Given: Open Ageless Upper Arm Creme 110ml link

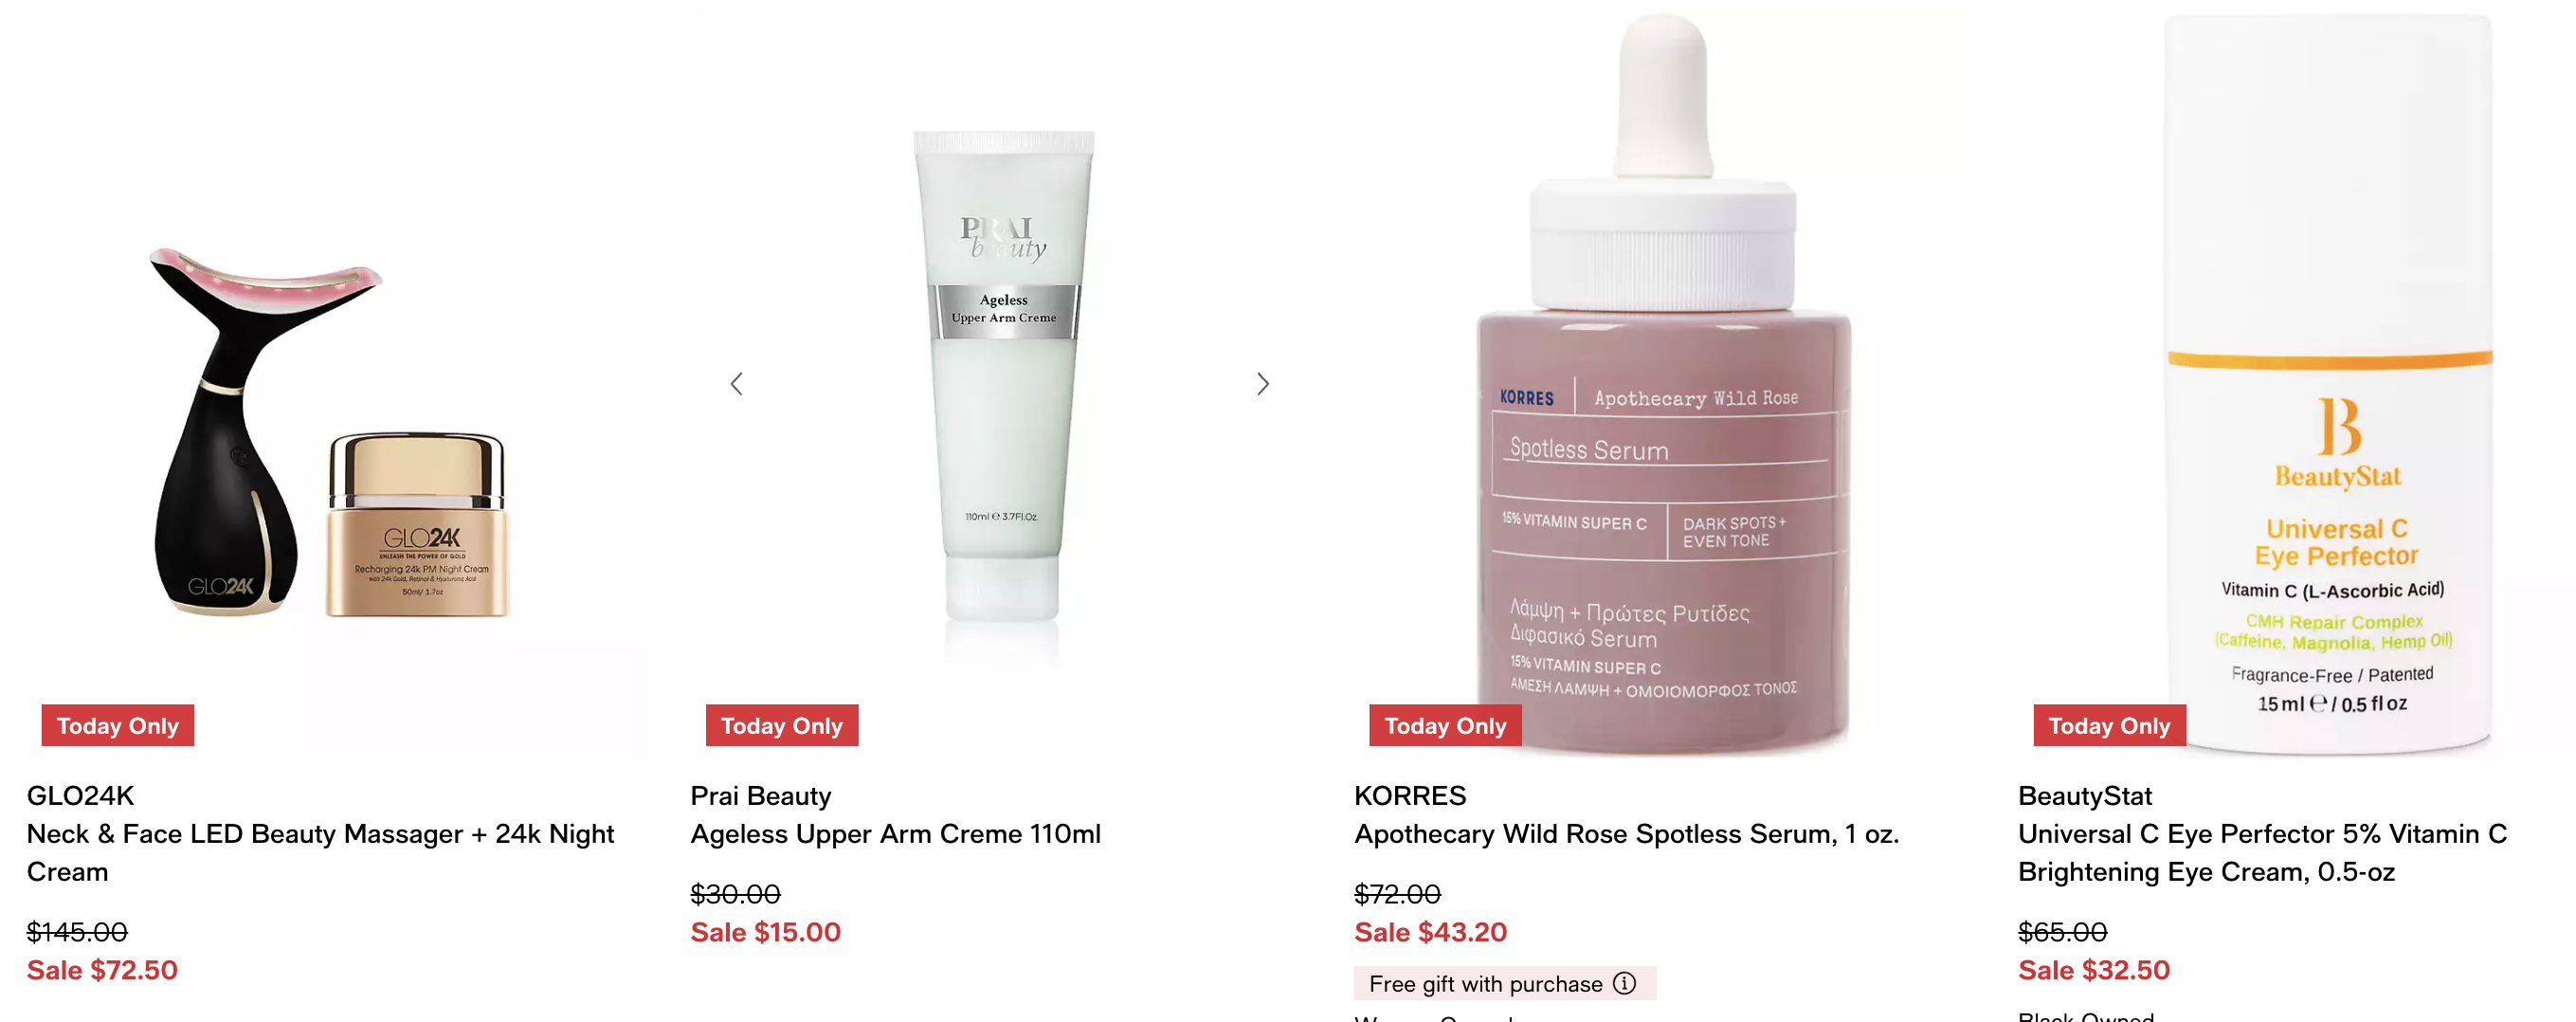Looking at the screenshot, I should [895, 834].
